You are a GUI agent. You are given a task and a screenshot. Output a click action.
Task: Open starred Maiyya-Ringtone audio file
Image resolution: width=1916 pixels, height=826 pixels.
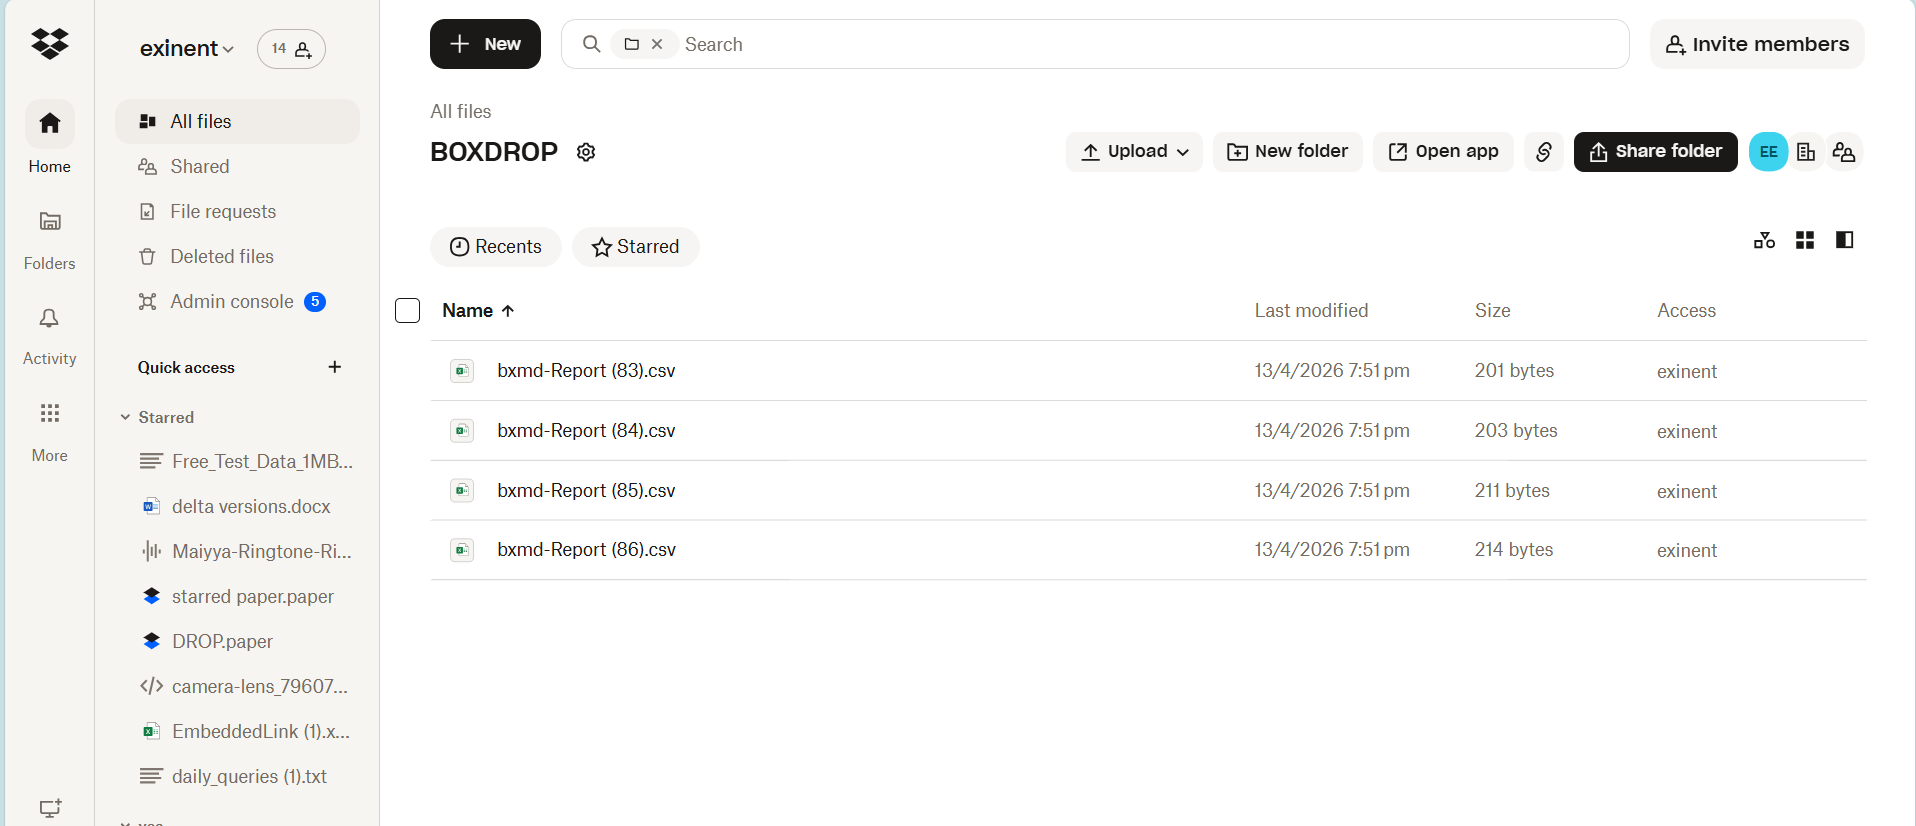point(246,551)
